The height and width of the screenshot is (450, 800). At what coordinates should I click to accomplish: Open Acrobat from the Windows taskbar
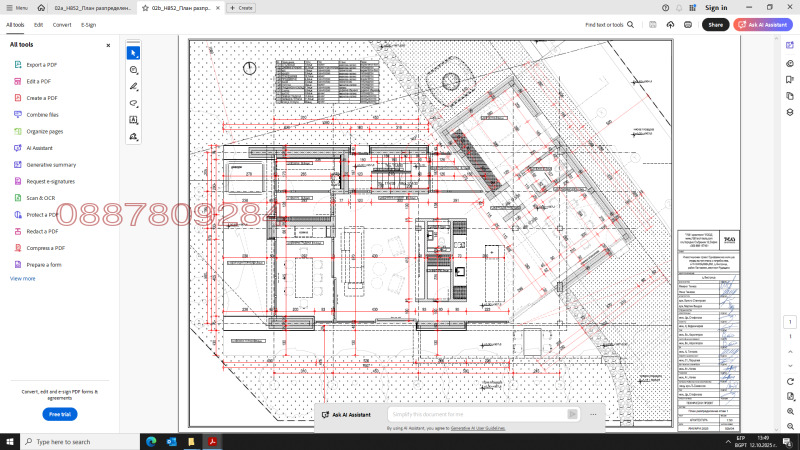(213, 441)
